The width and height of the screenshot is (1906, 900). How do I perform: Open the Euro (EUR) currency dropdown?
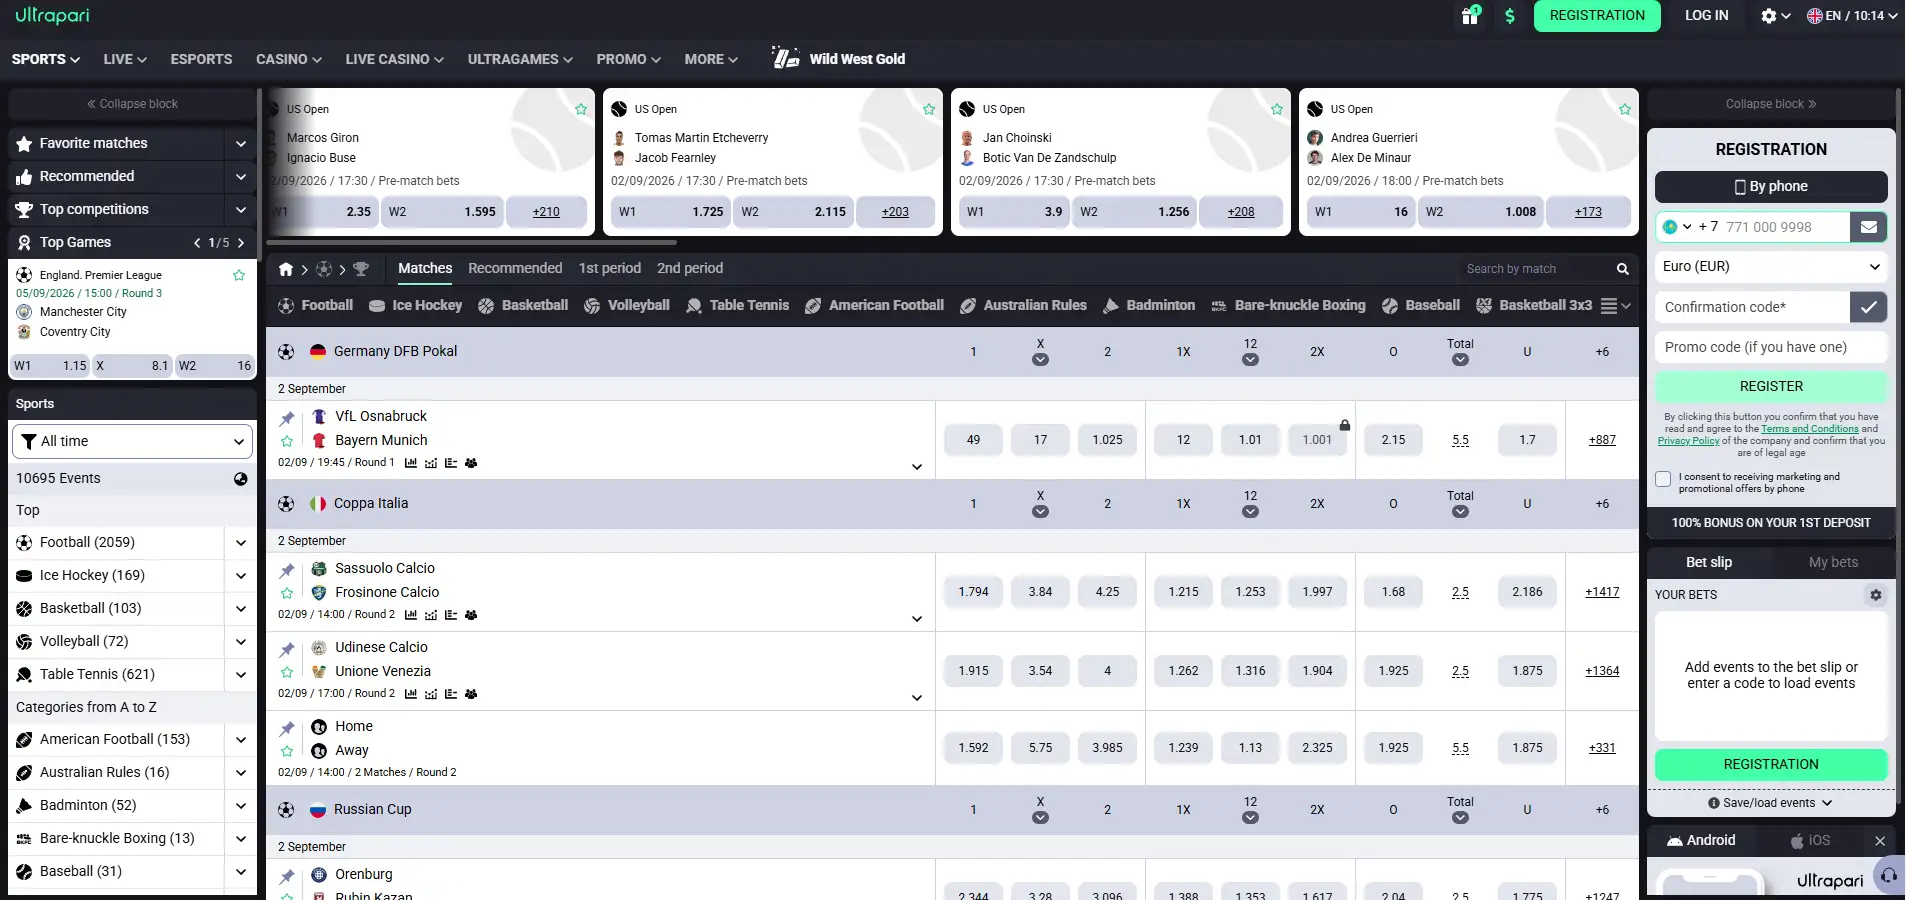1771,267
